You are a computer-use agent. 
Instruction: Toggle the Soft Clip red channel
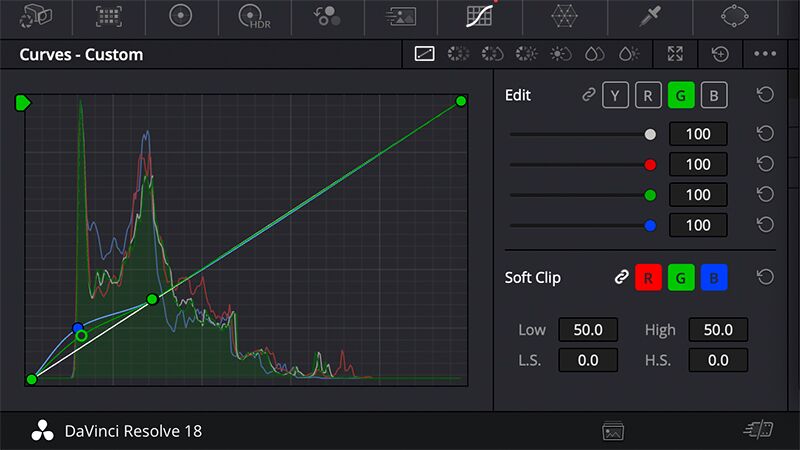pyautogui.click(x=649, y=278)
